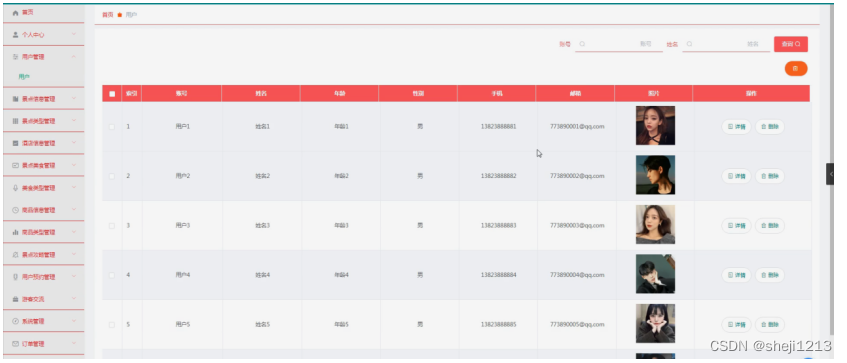Open photo thumbnail of 用户2
The image size is (847, 363).
coord(655,175)
